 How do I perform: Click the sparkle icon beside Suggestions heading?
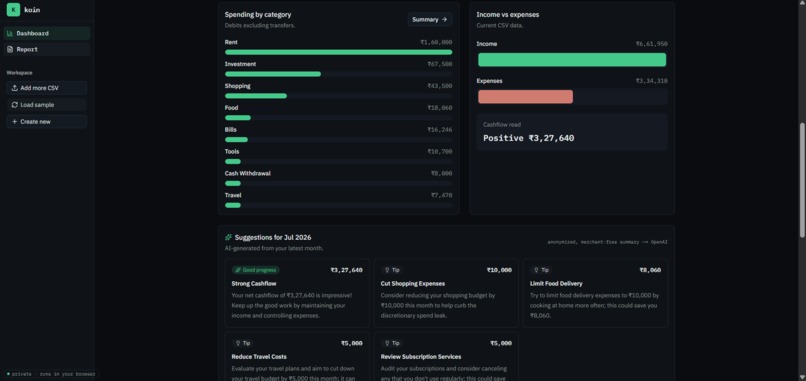(x=228, y=238)
